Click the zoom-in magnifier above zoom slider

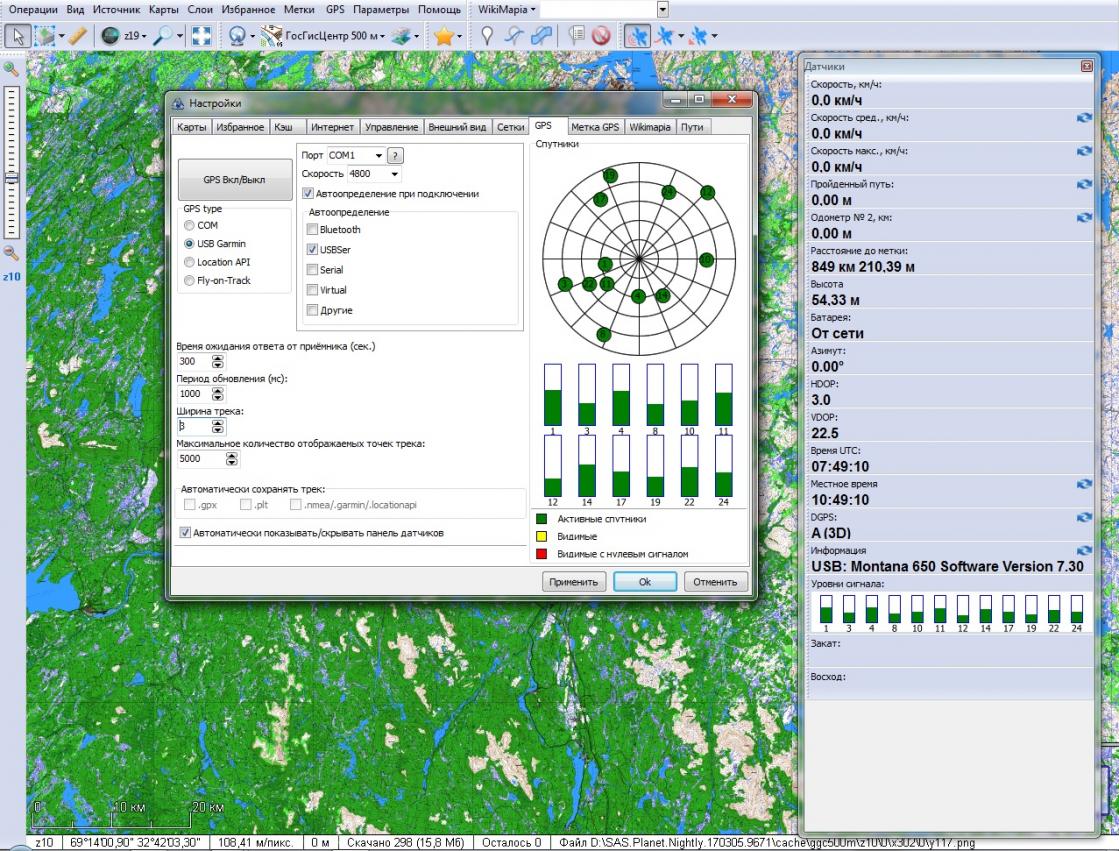click(x=12, y=69)
